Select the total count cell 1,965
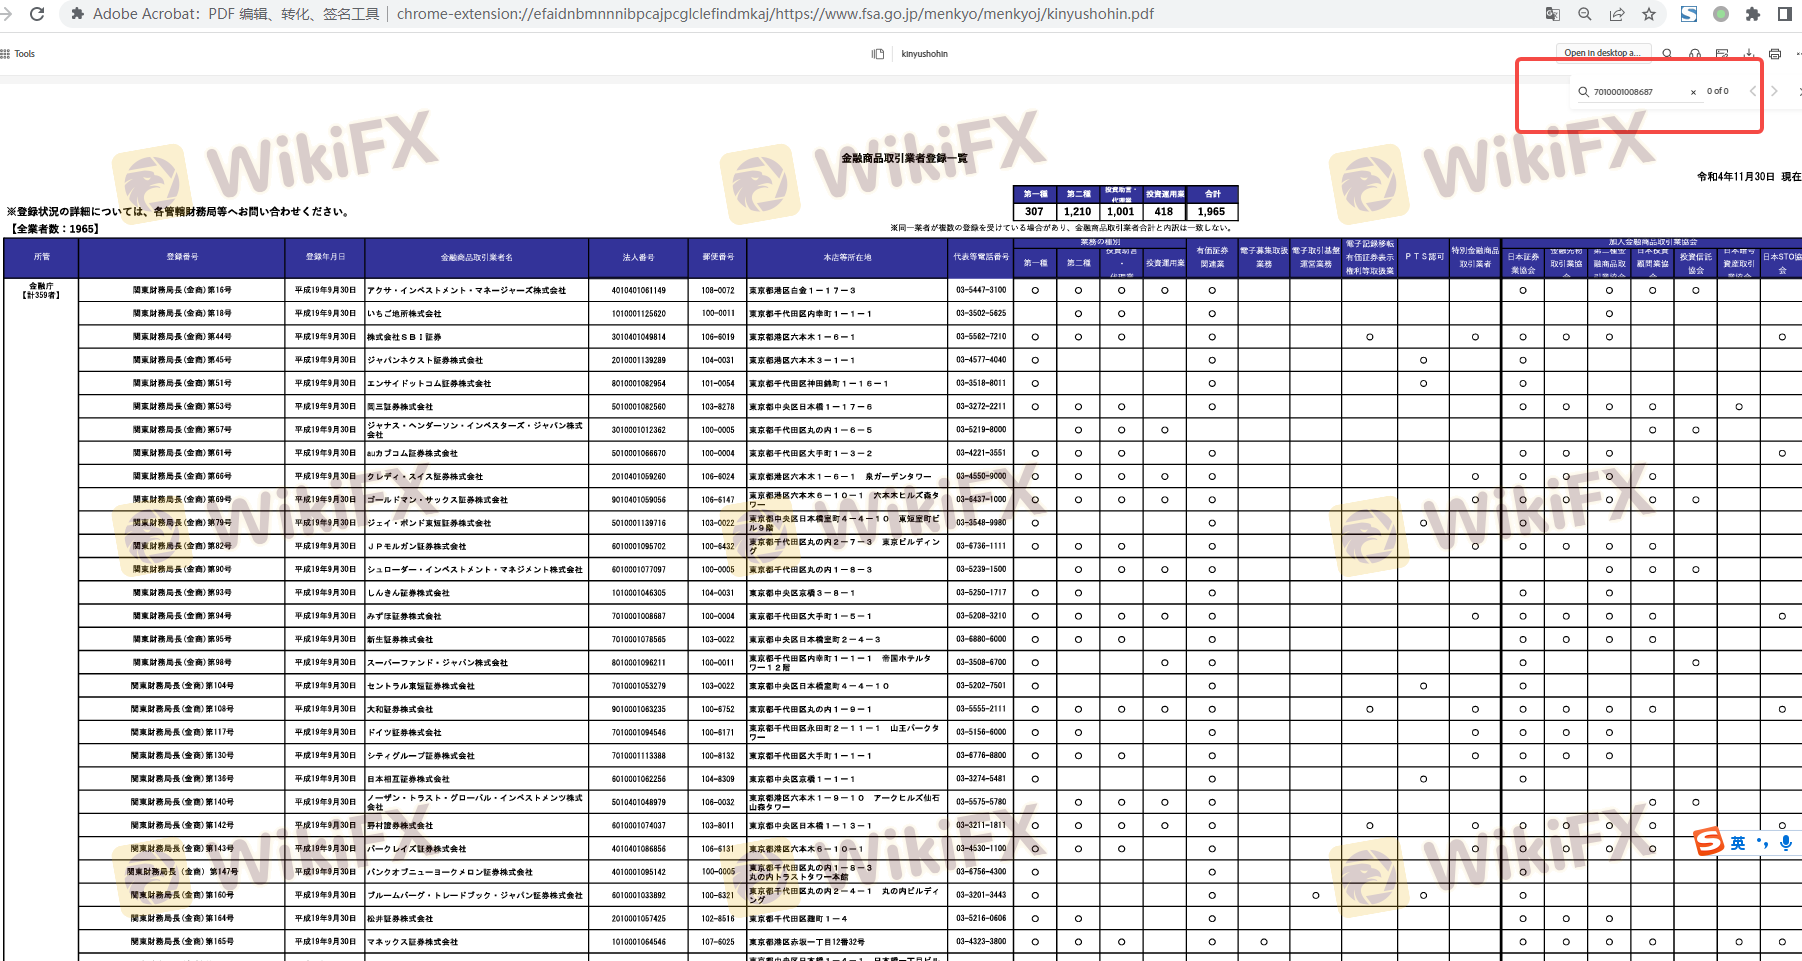Image resolution: width=1802 pixels, height=961 pixels. coord(1211,211)
